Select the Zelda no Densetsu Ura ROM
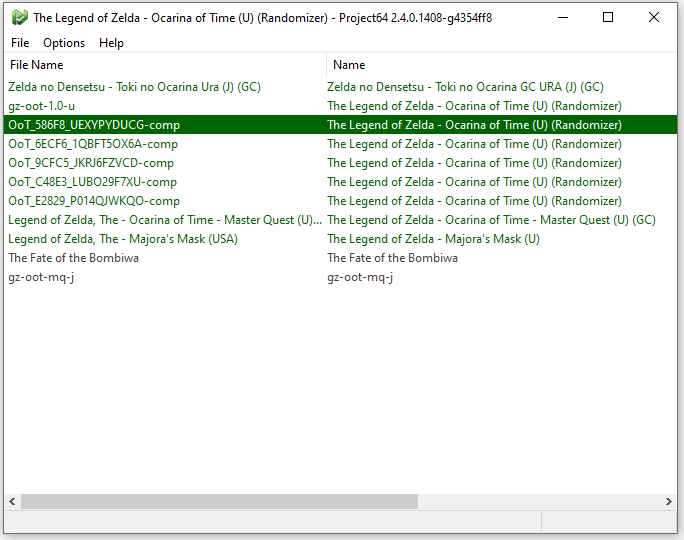This screenshot has height=540, width=684. (x=134, y=87)
